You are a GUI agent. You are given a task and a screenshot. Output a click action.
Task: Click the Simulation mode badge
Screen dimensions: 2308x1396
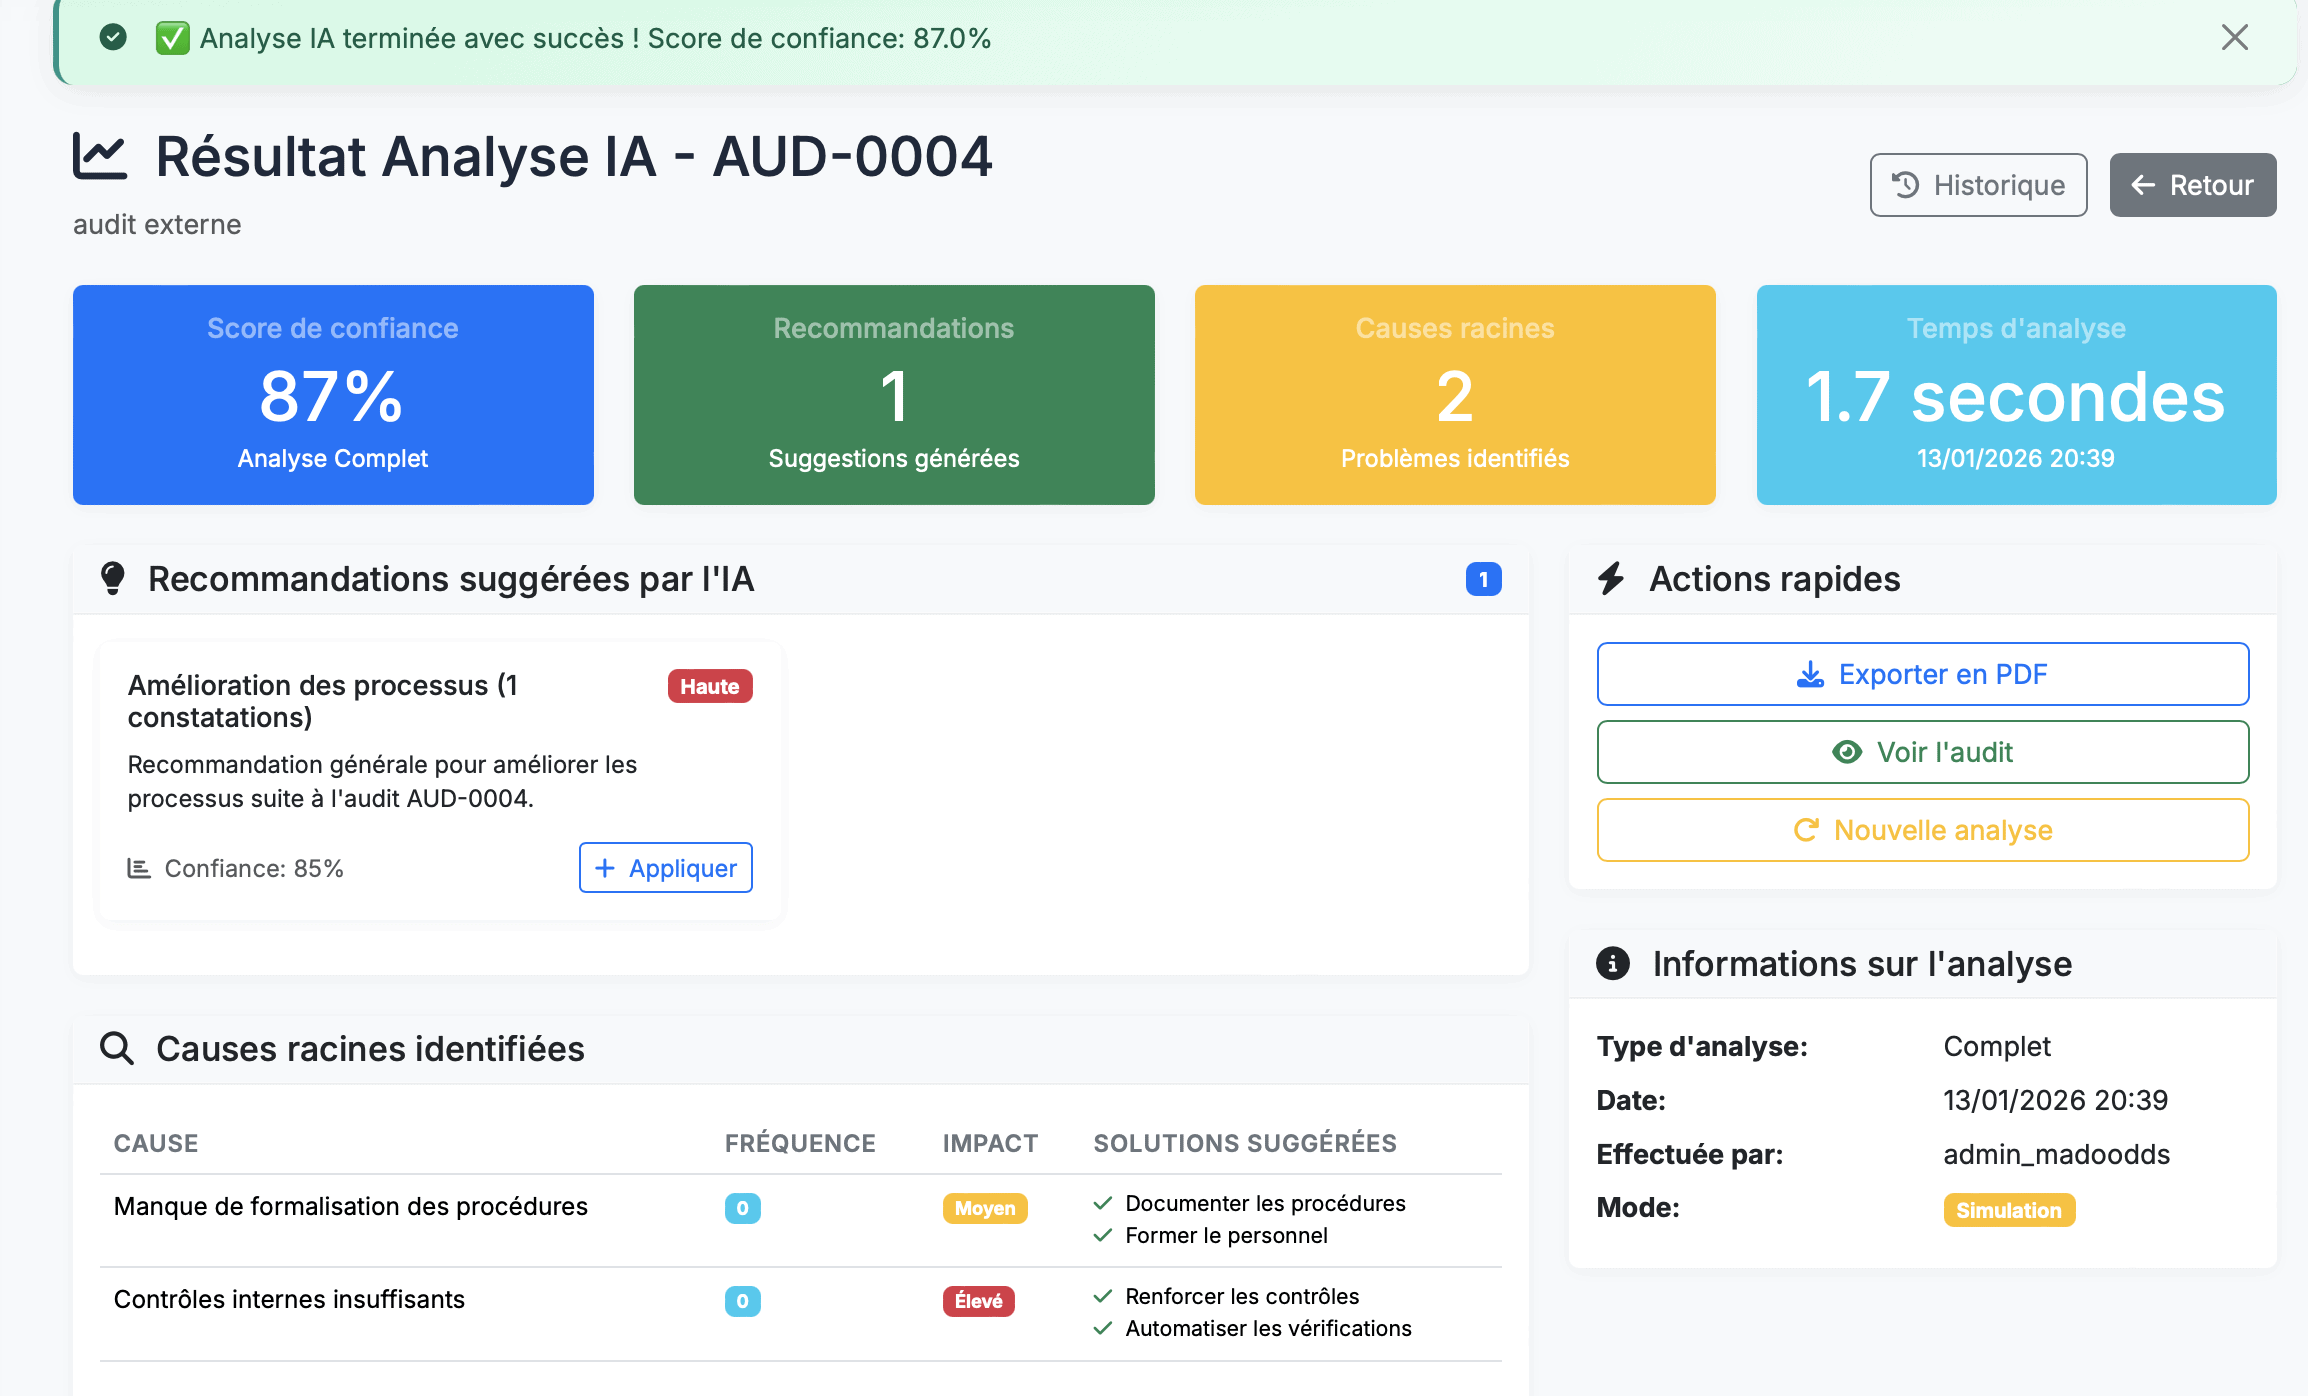[x=2009, y=1209]
